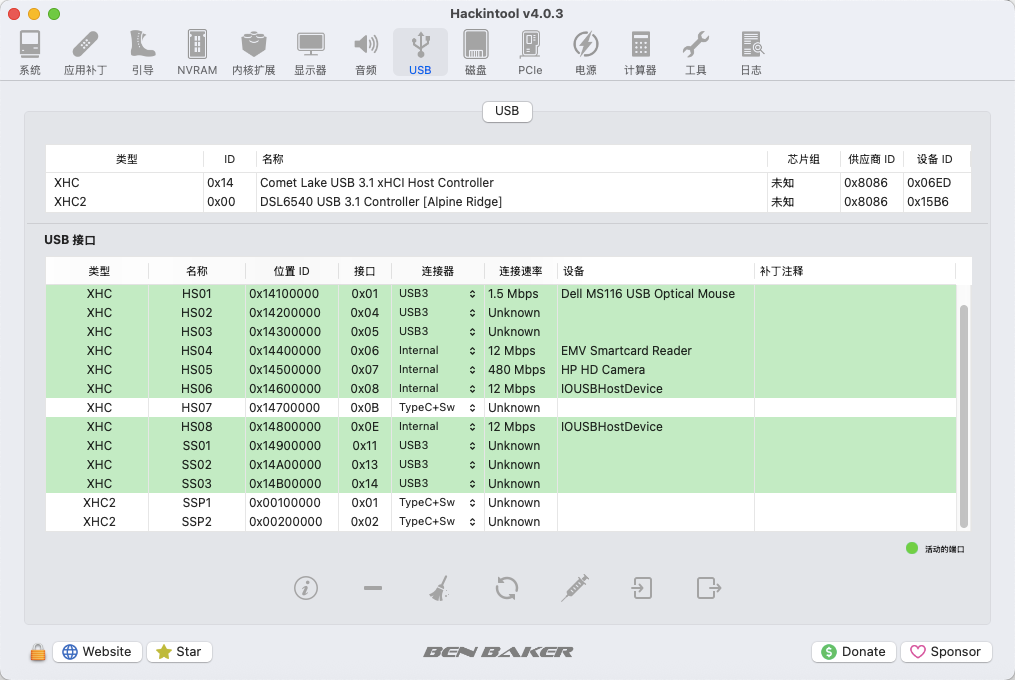Click the padlock icon
The width and height of the screenshot is (1015, 680).
click(38, 652)
